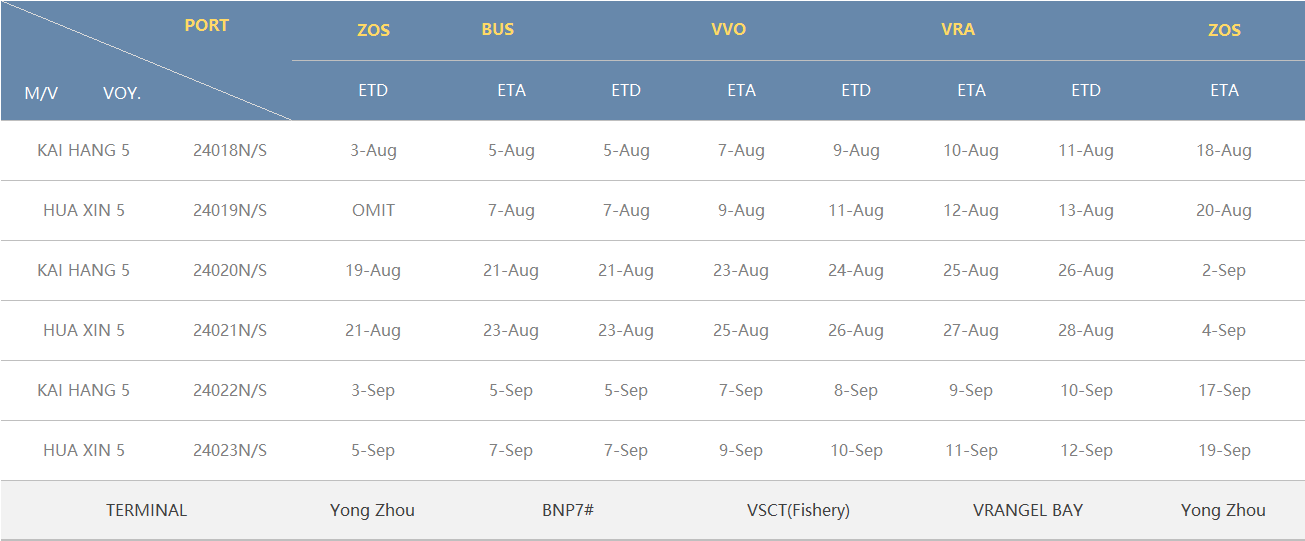Click the 19-Aug ZOS ETD cell
This screenshot has height=541, width=1305.
[x=373, y=271]
